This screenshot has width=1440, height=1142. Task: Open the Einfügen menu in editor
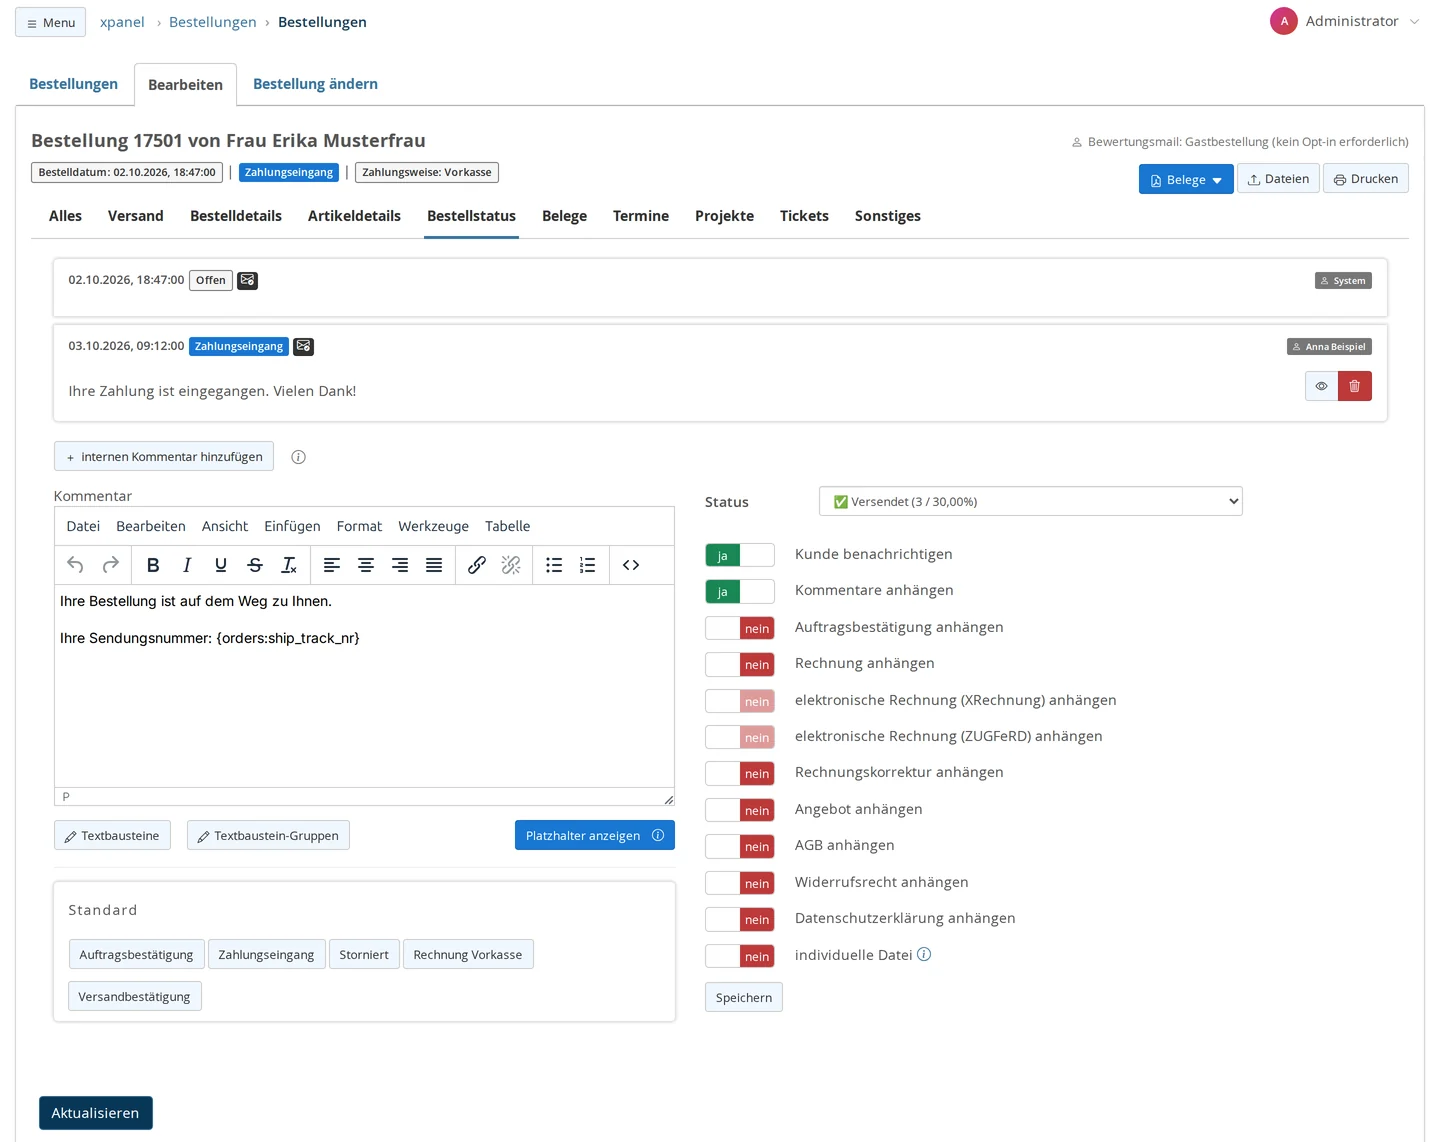292,526
